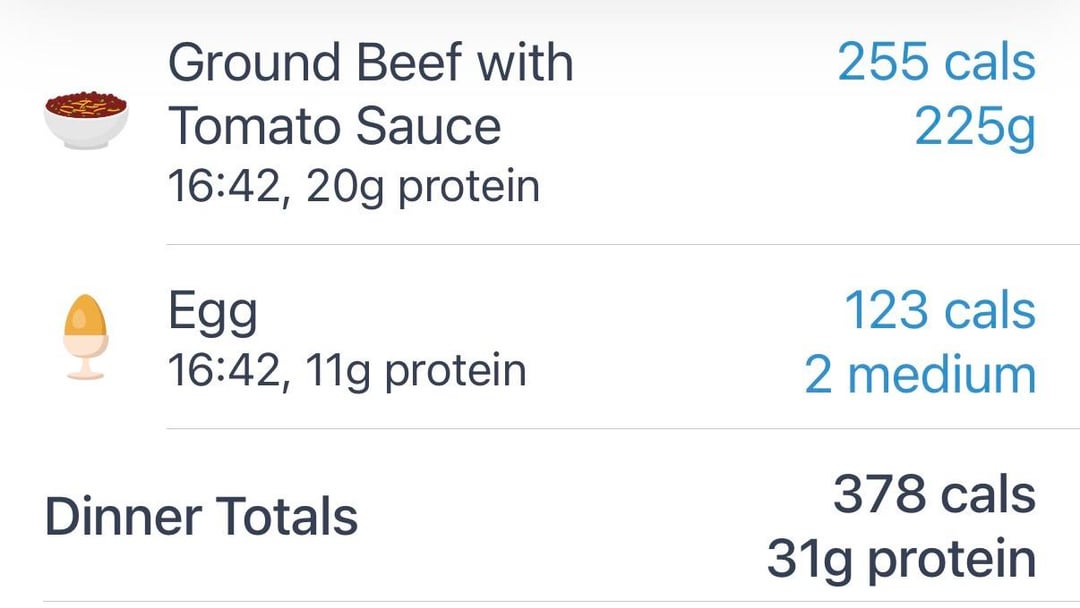Click the "11g protein" text
Image resolution: width=1080 pixels, height=608 pixels.
click(x=416, y=371)
